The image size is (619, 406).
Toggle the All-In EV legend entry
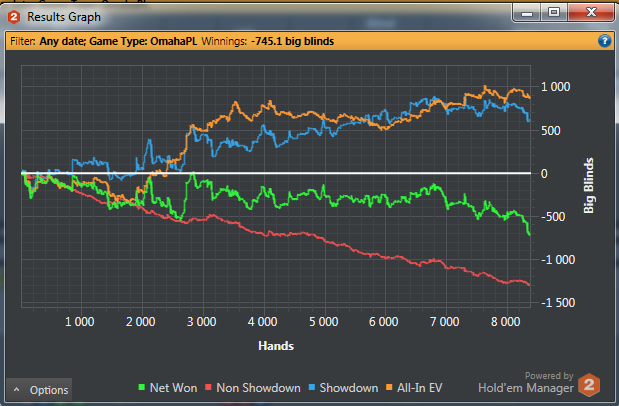pos(414,388)
